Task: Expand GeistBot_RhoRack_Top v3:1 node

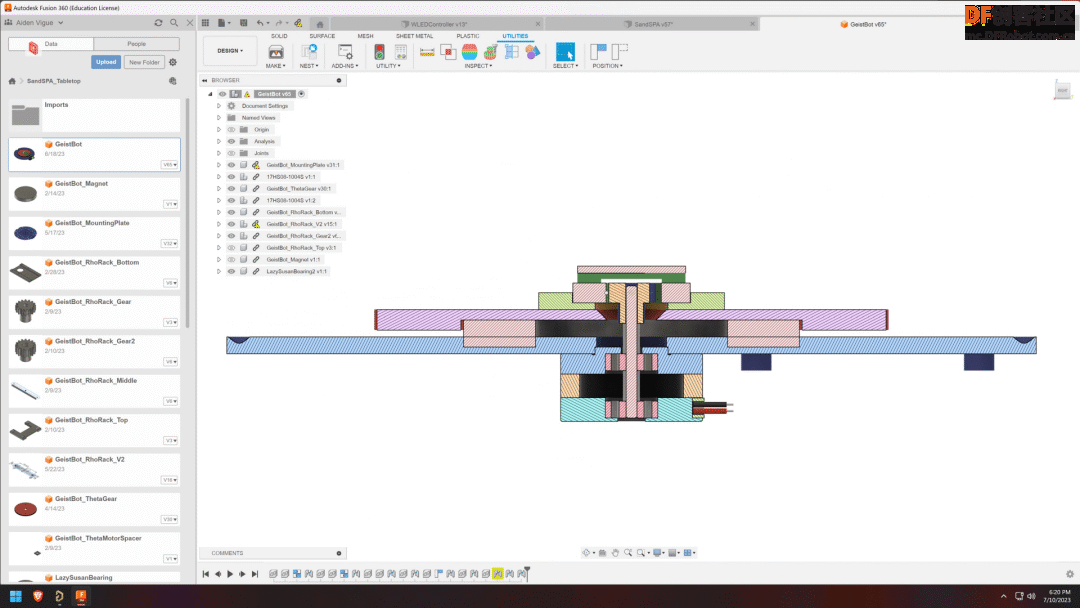Action: (219, 248)
